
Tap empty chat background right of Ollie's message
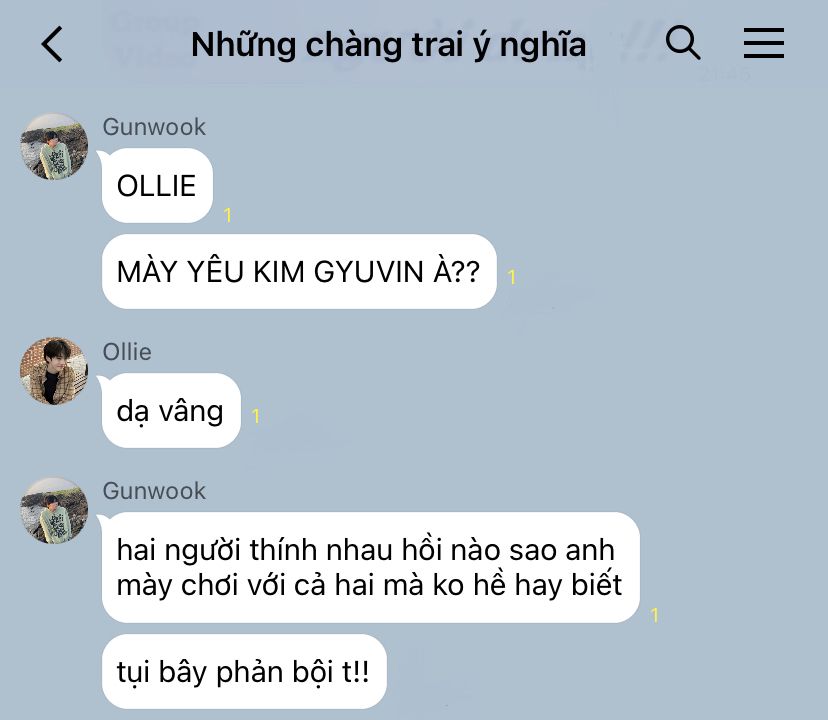tap(528, 410)
